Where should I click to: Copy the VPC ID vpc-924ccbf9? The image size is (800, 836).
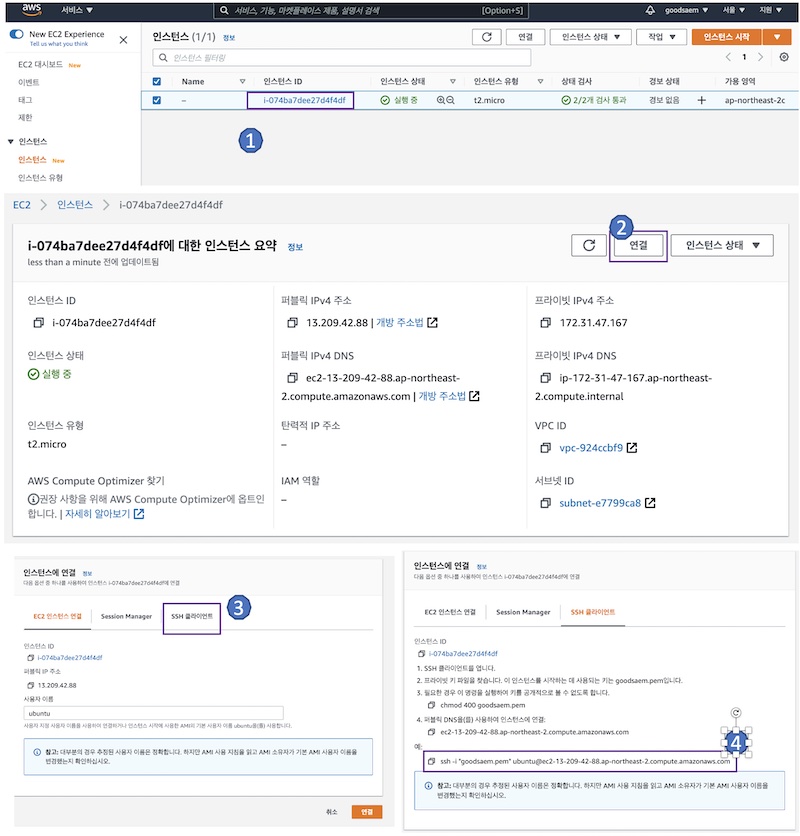(545, 448)
